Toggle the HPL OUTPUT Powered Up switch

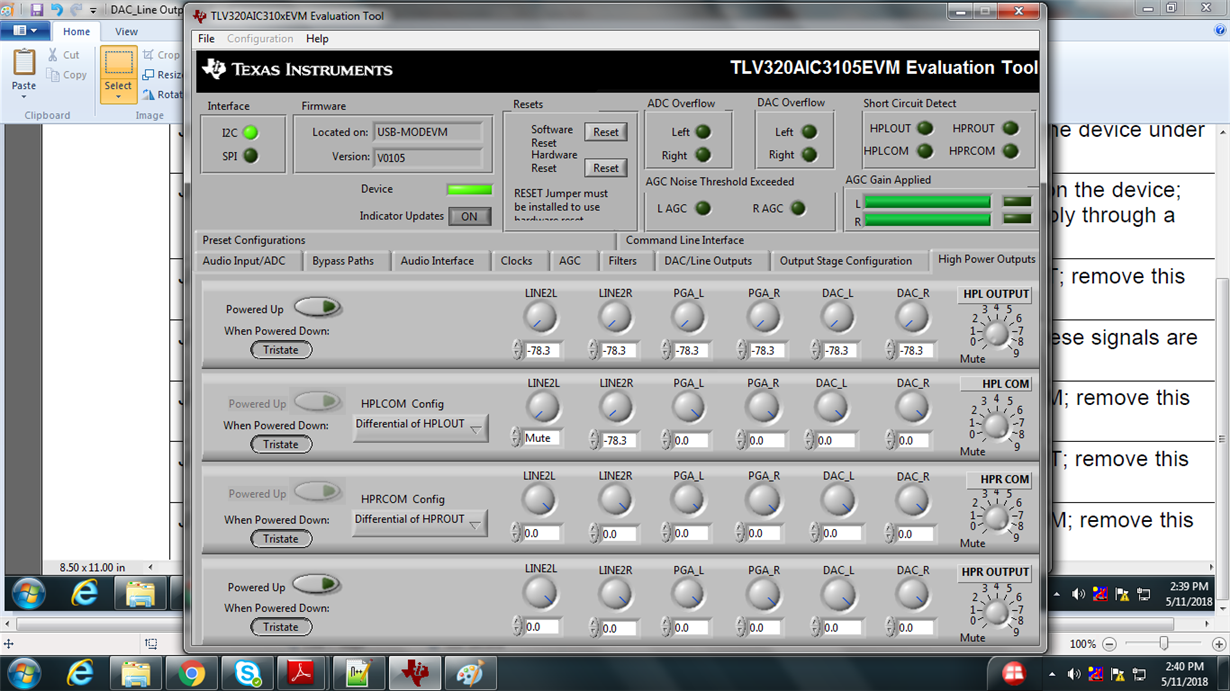tap(317, 307)
